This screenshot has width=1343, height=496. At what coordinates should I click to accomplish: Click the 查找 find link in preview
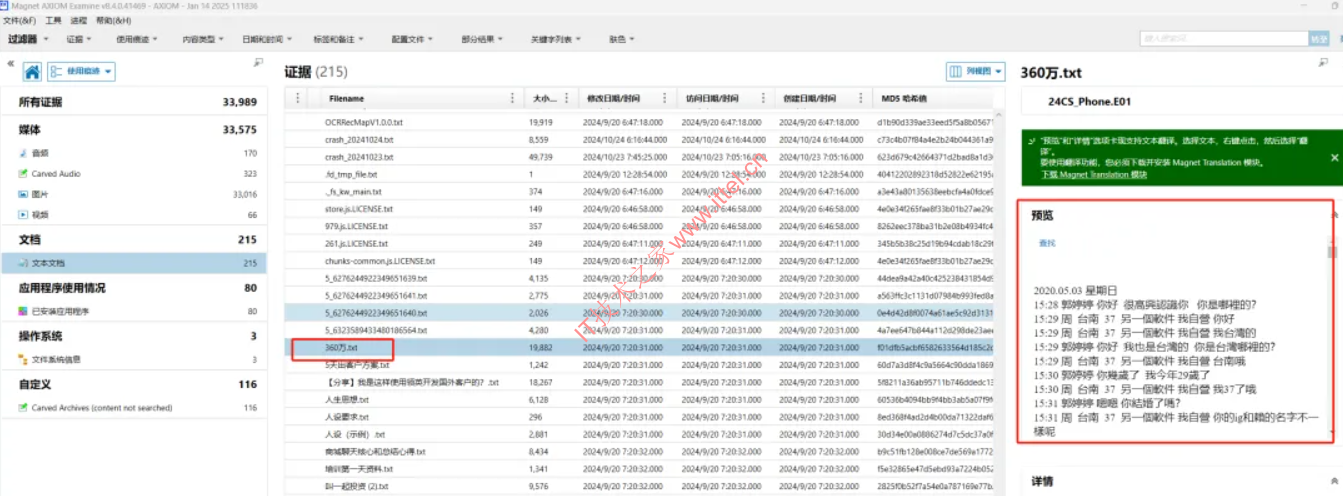[x=1046, y=243]
